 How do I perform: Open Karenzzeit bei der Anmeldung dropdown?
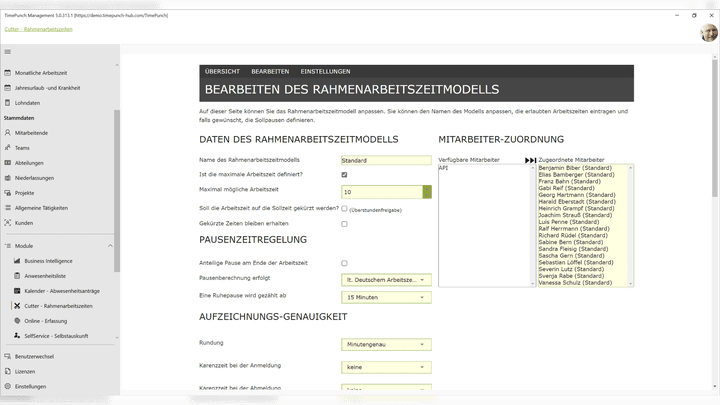(386, 367)
